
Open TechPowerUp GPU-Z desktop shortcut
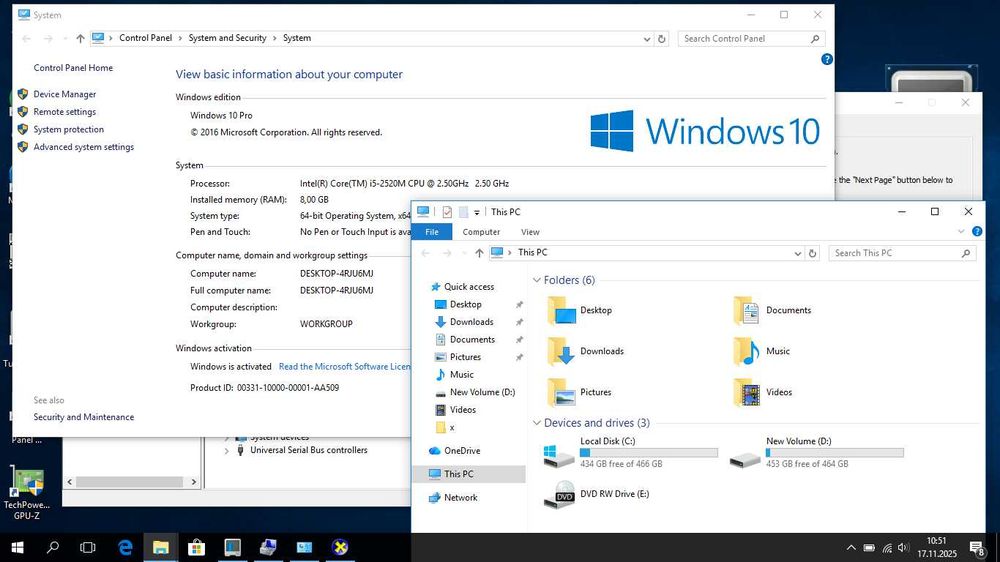tap(27, 492)
